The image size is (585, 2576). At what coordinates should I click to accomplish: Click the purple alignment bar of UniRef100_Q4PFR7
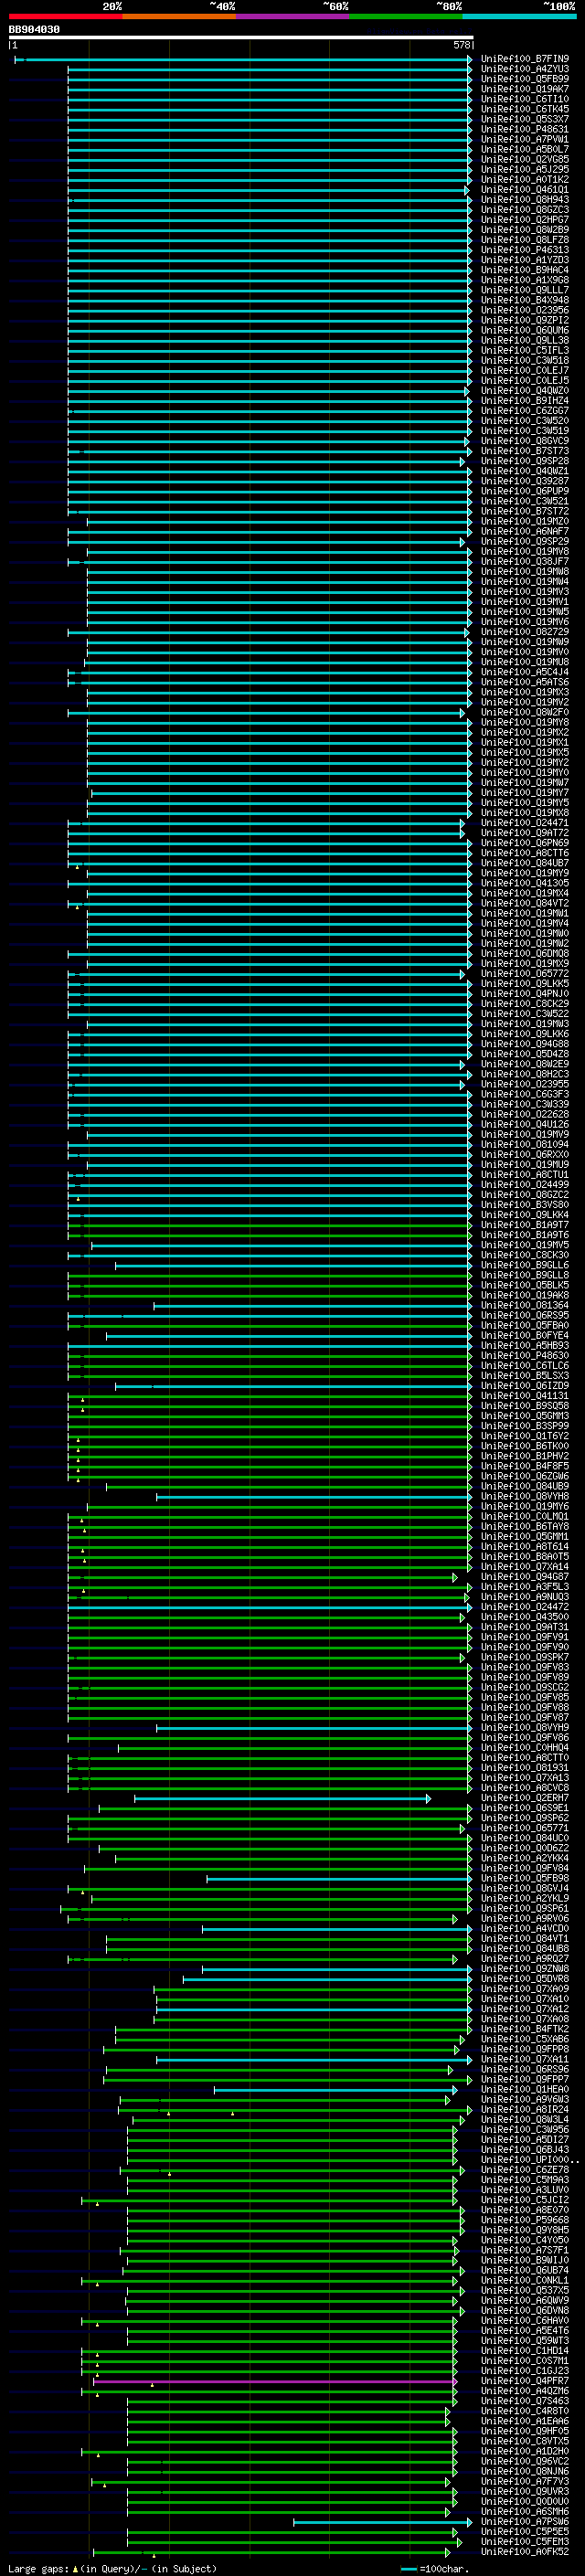click(x=274, y=2381)
